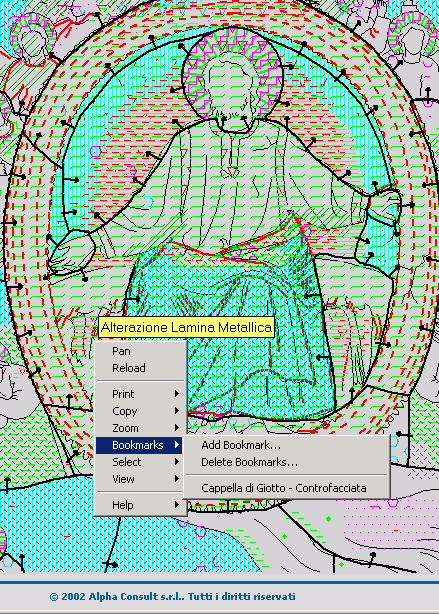The image size is (439, 614).
Task: Open the Print submenu
Action: [x=140, y=394]
